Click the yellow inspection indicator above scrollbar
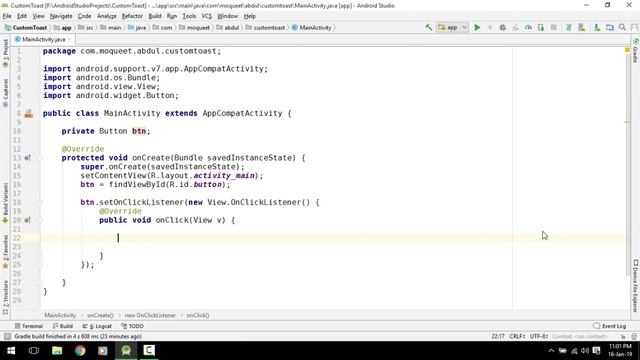Viewport: 640px width, 360px height. point(627,50)
